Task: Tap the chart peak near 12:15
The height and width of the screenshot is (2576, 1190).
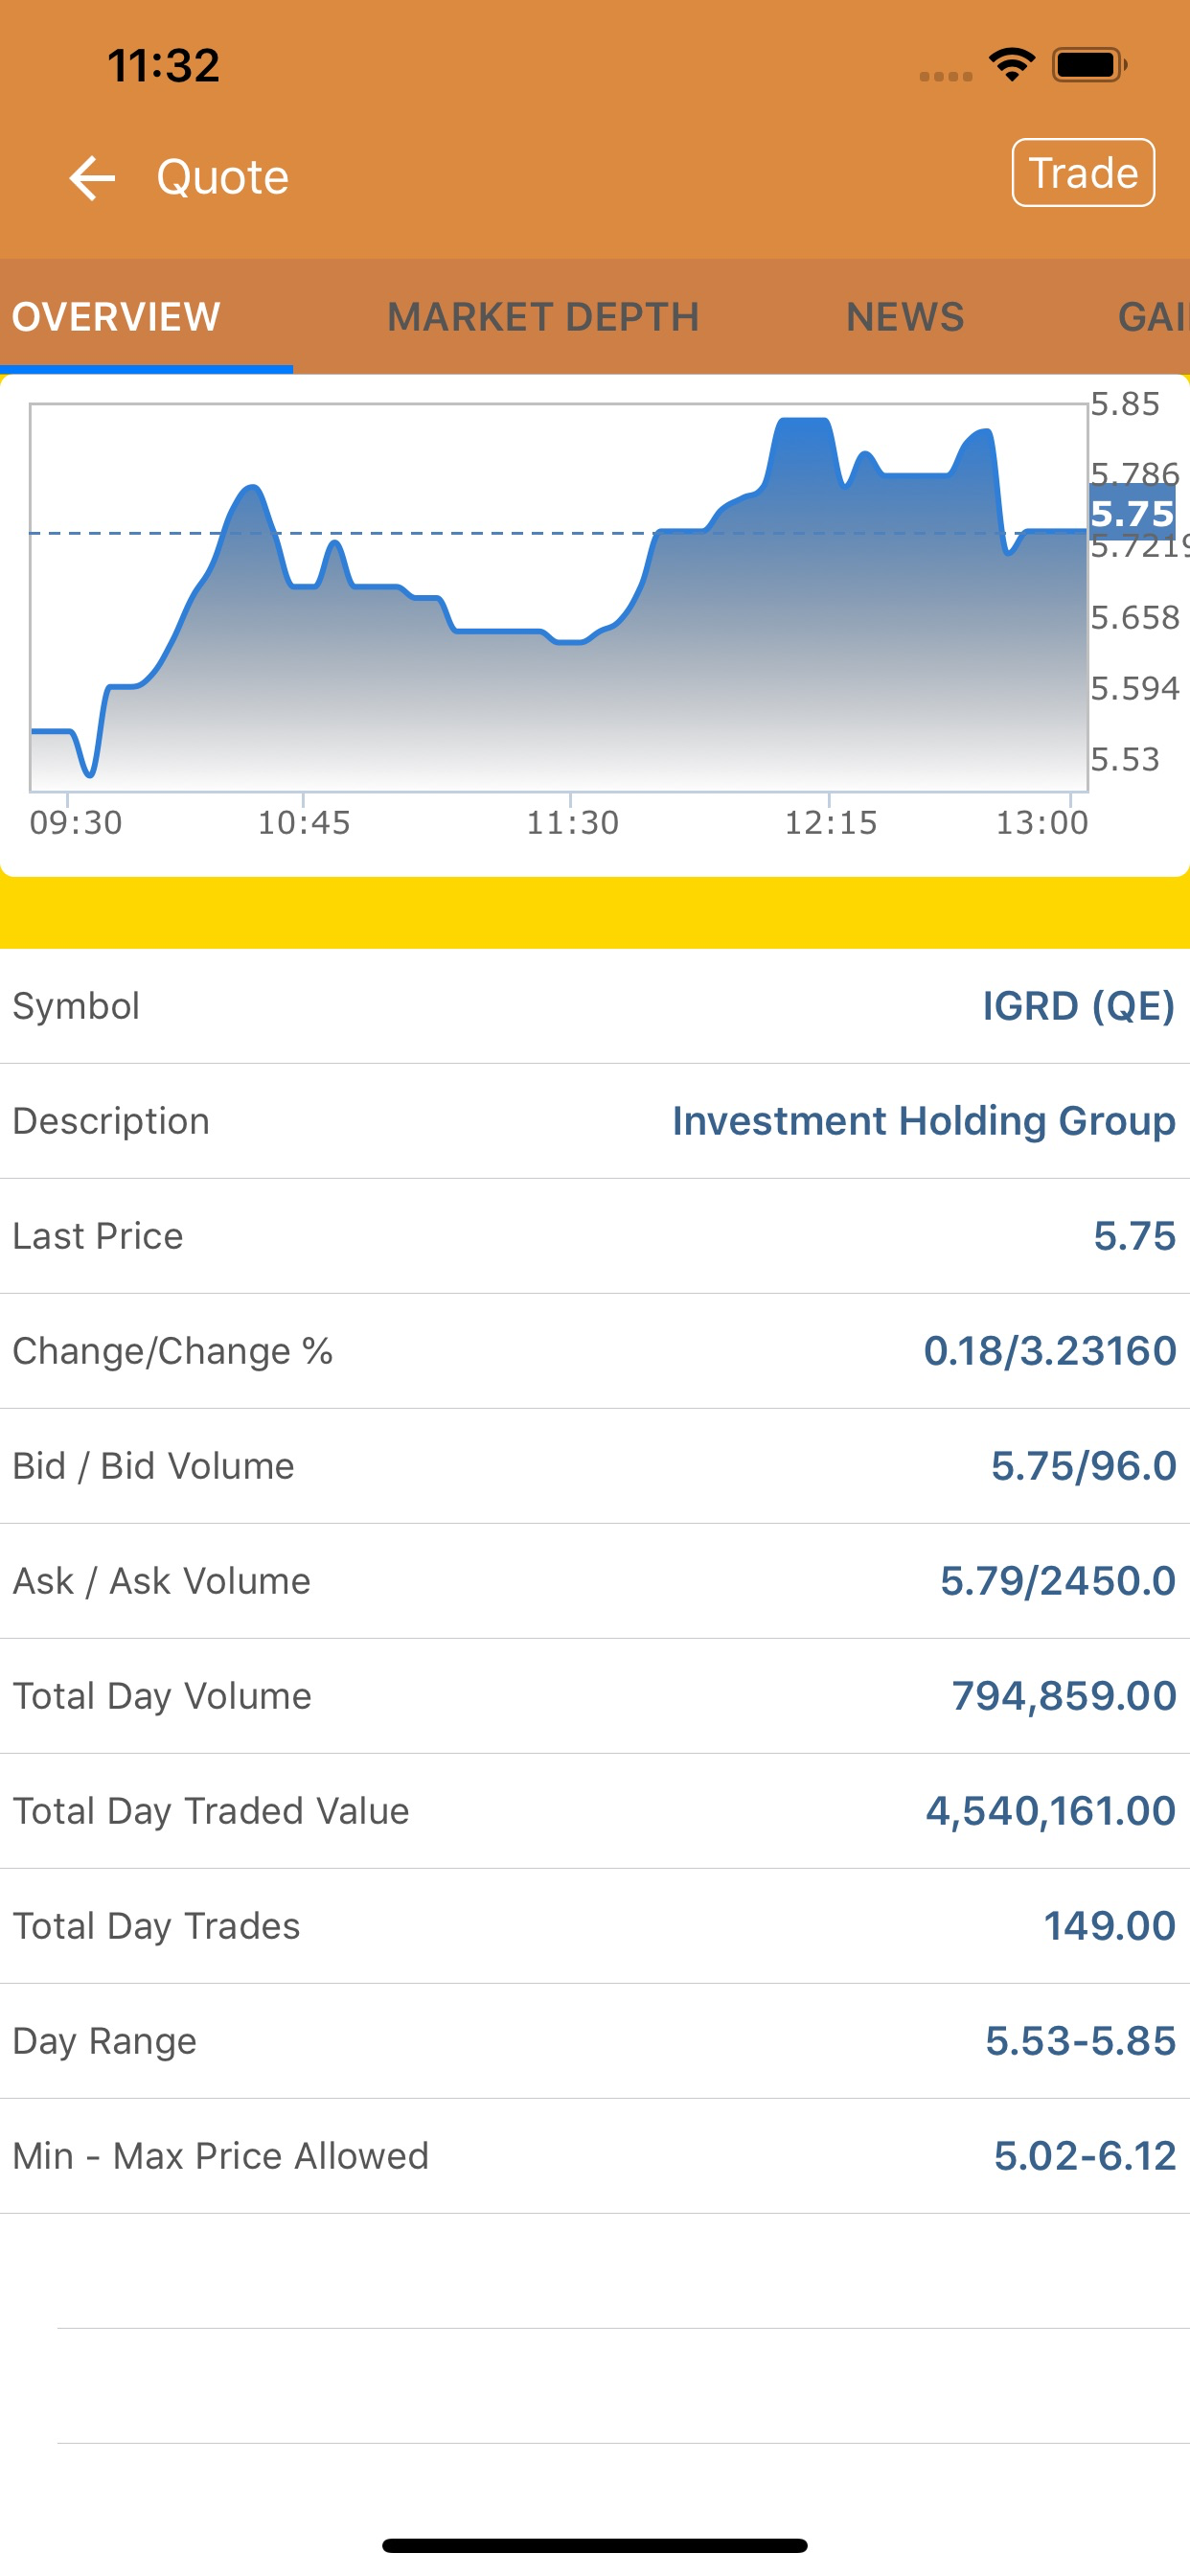Action: pos(805,422)
